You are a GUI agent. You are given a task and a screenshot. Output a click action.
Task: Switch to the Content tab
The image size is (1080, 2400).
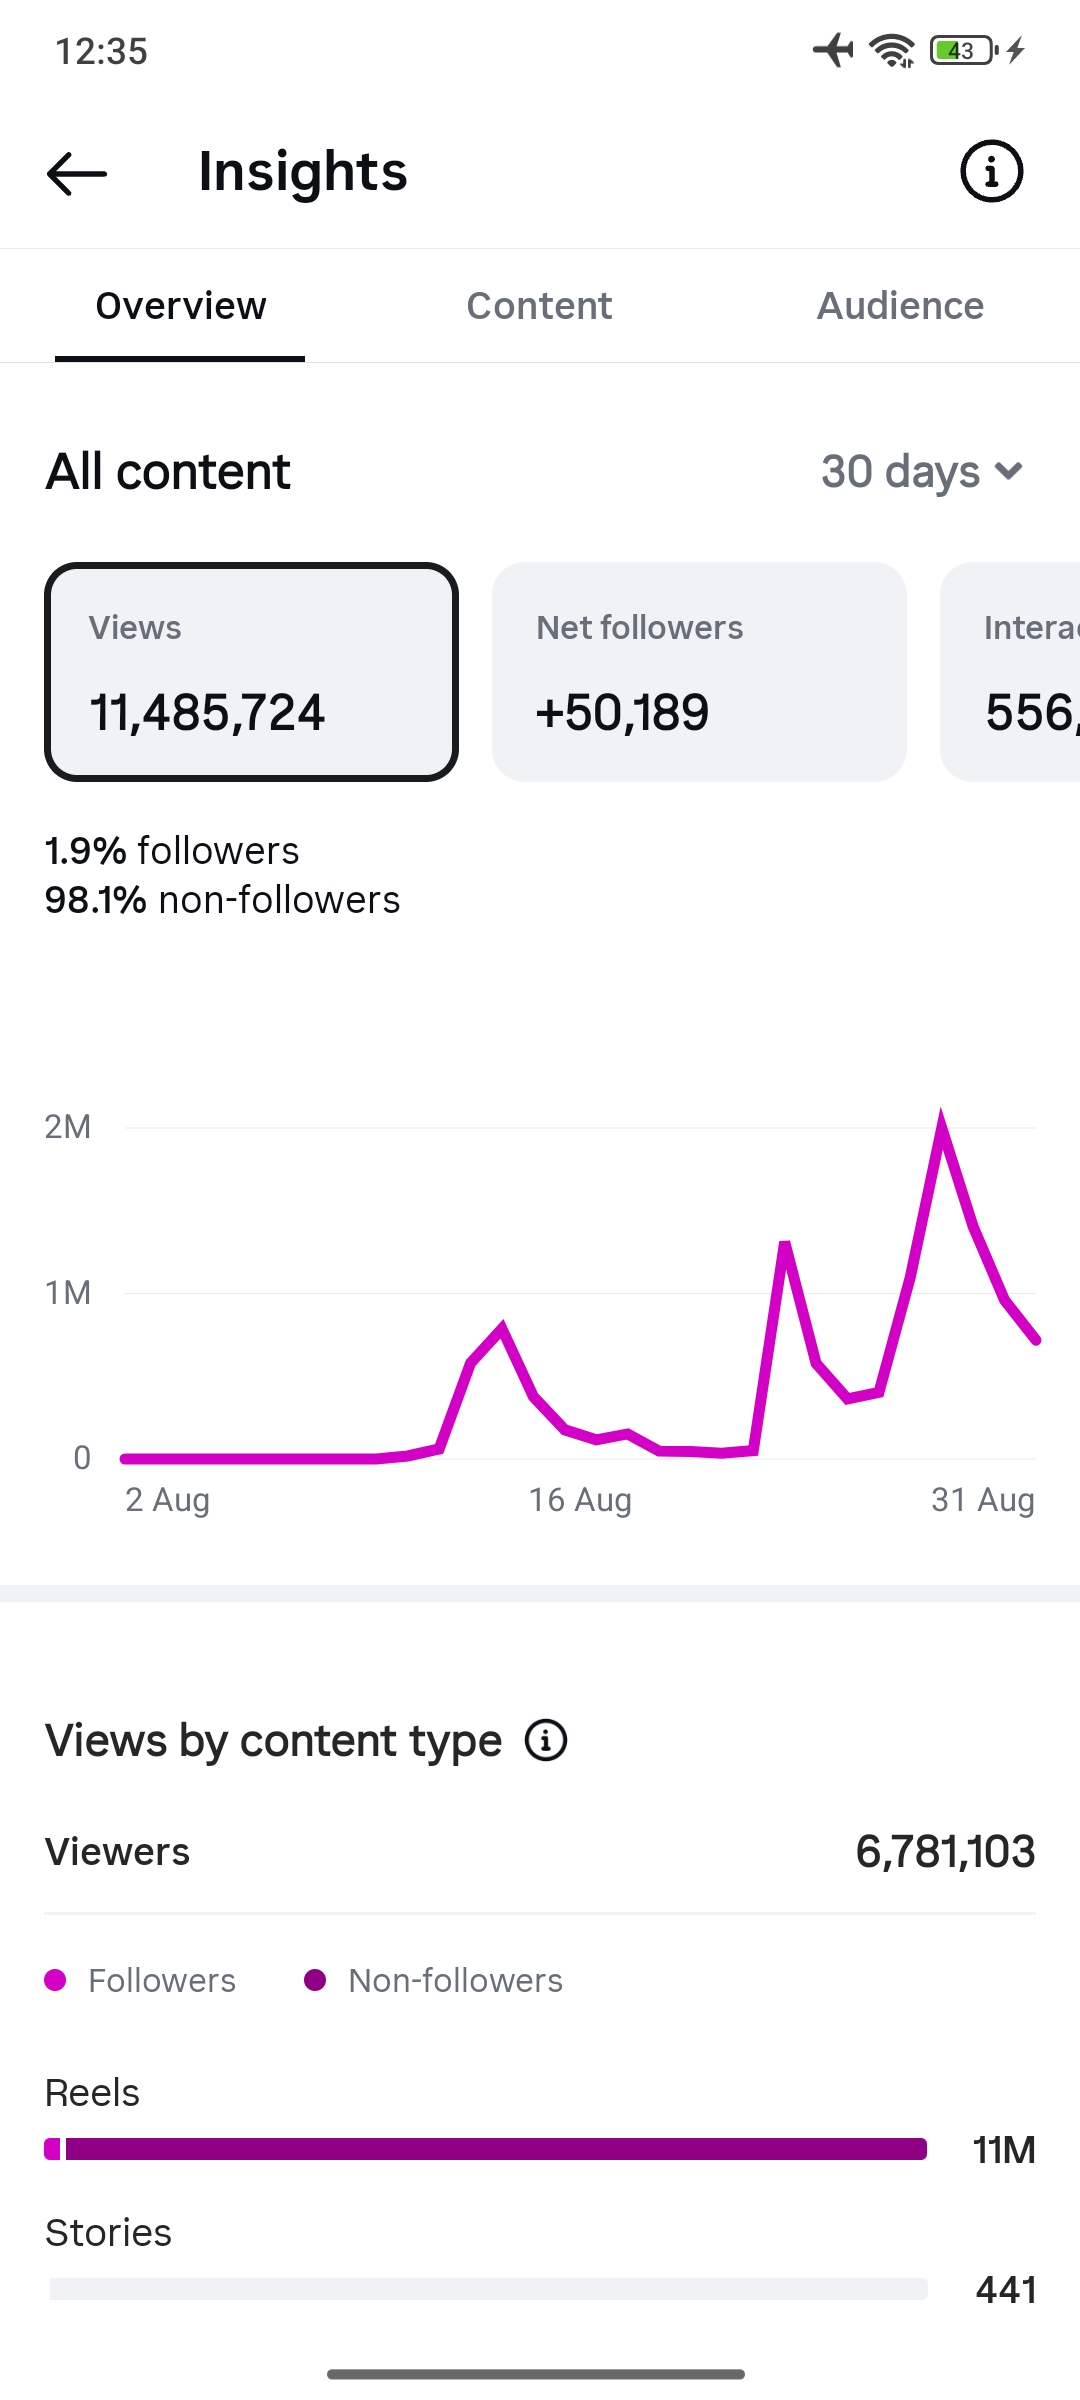tap(539, 306)
